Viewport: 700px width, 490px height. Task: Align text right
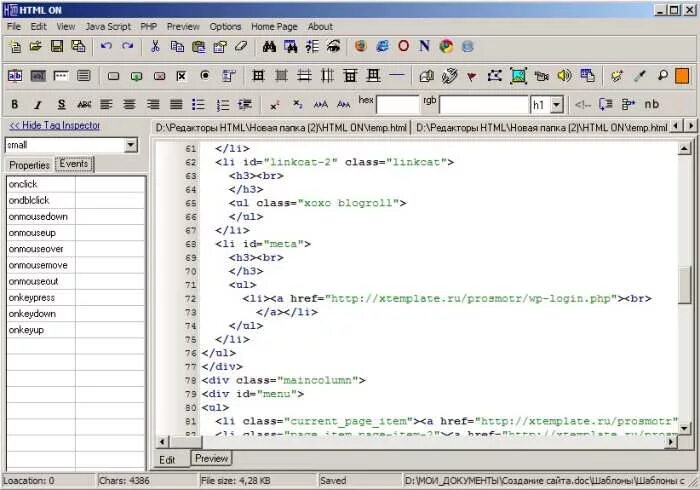pyautogui.click(x=153, y=105)
